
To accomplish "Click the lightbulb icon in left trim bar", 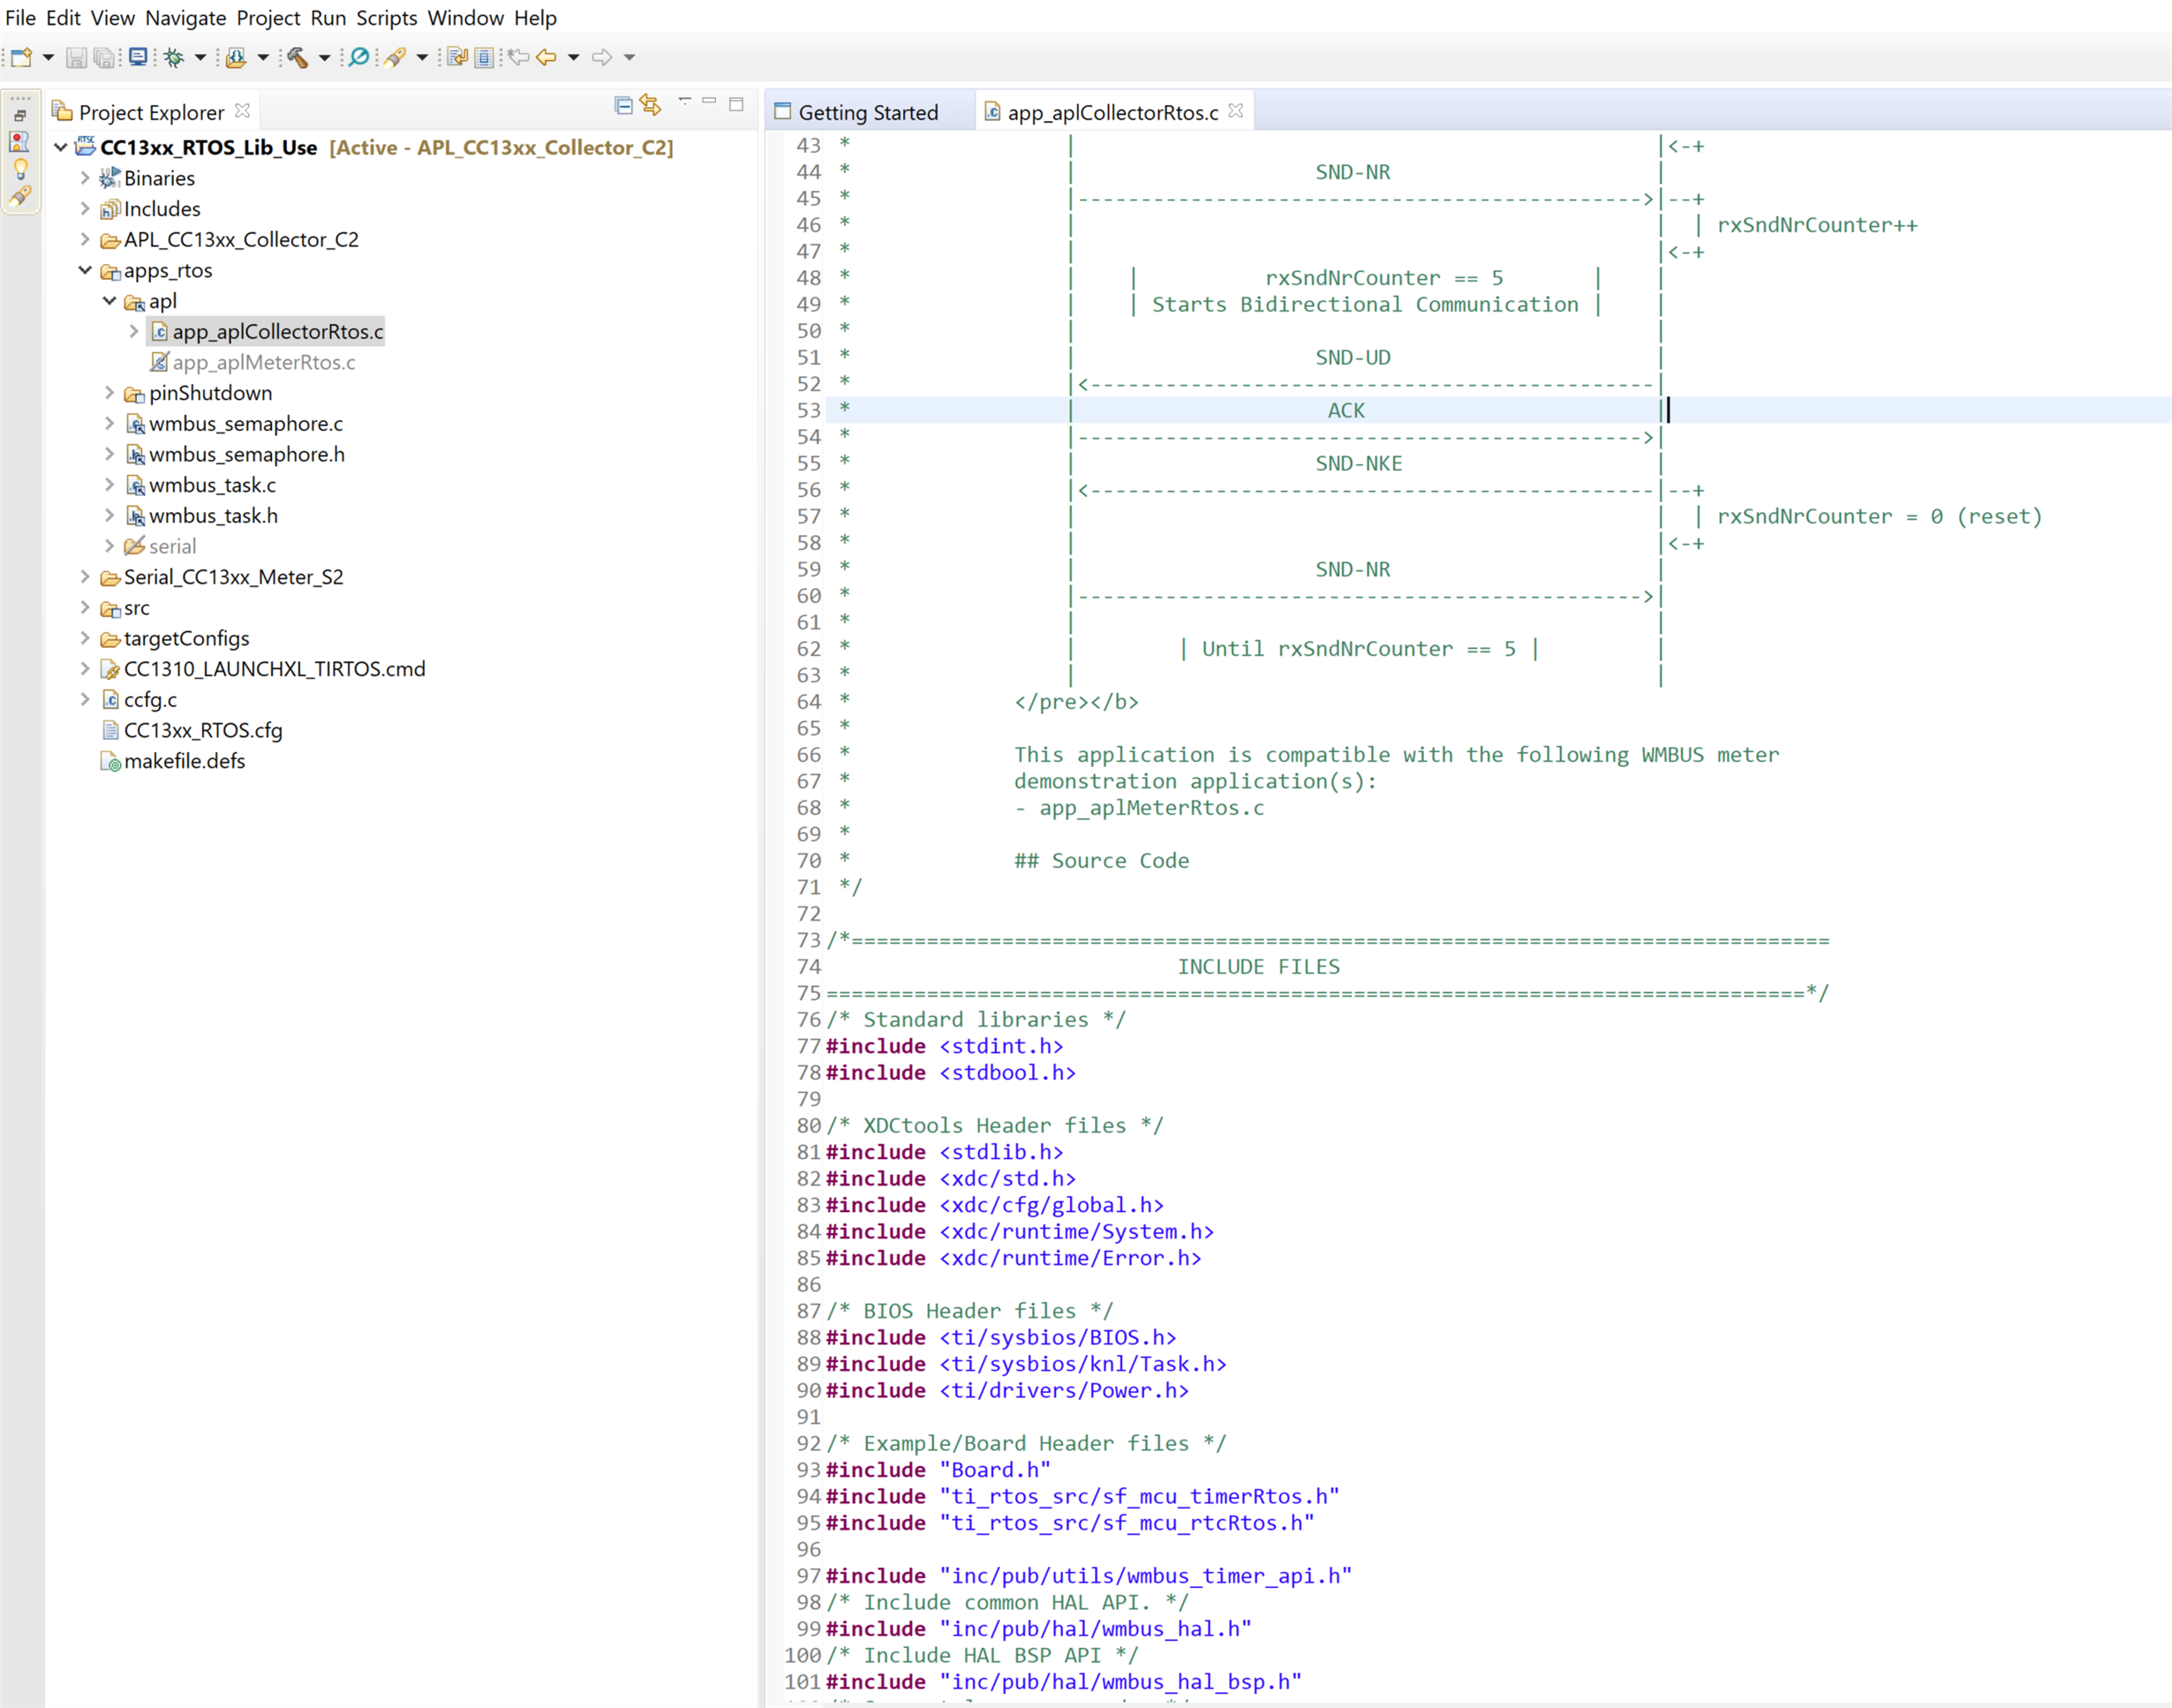I will [20, 169].
